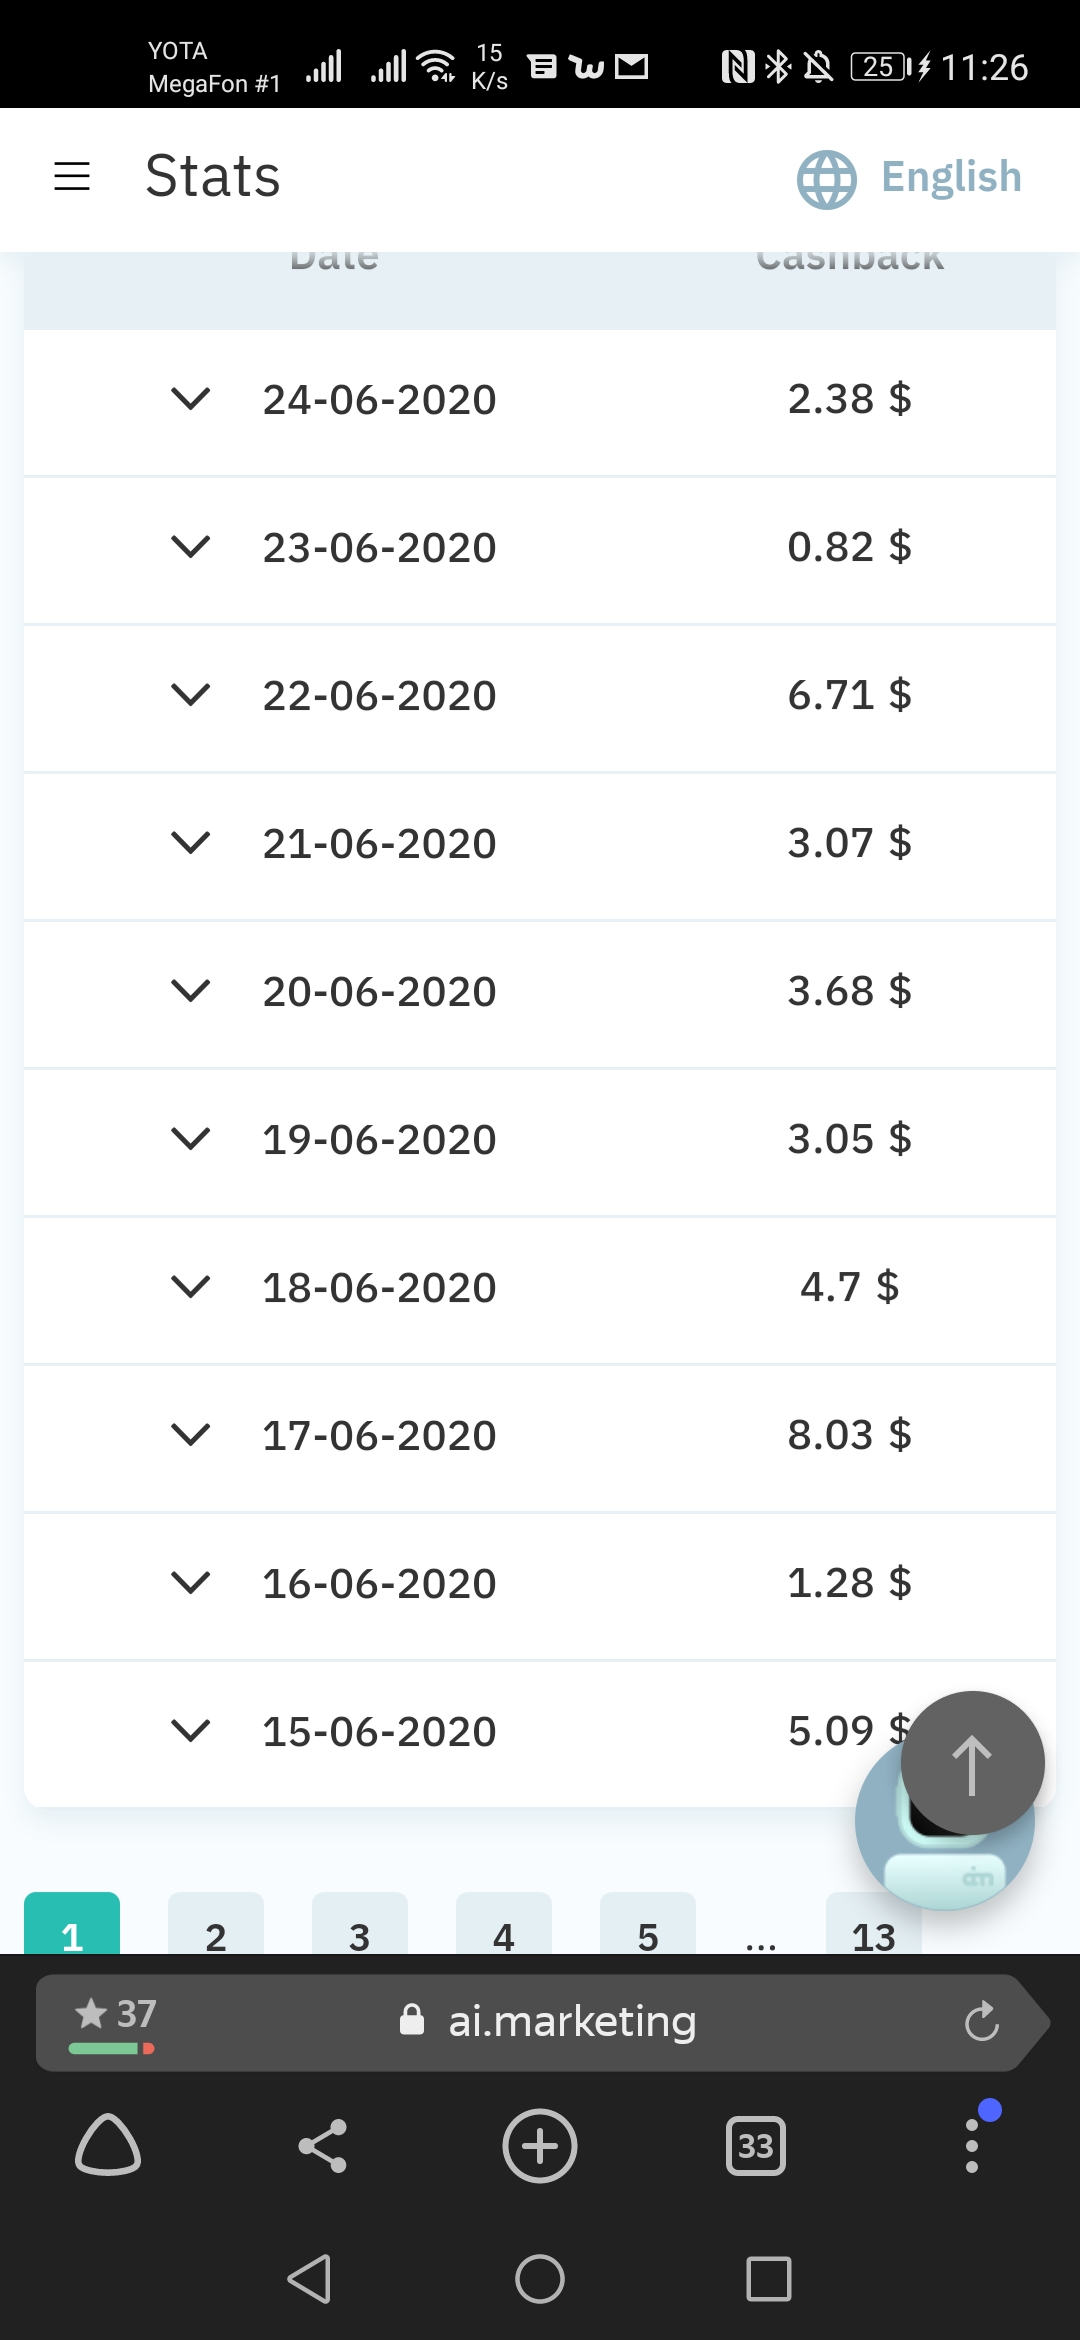This screenshot has height=2340, width=1080.
Task: Tap the Alice assistant icon
Action: (108, 2146)
